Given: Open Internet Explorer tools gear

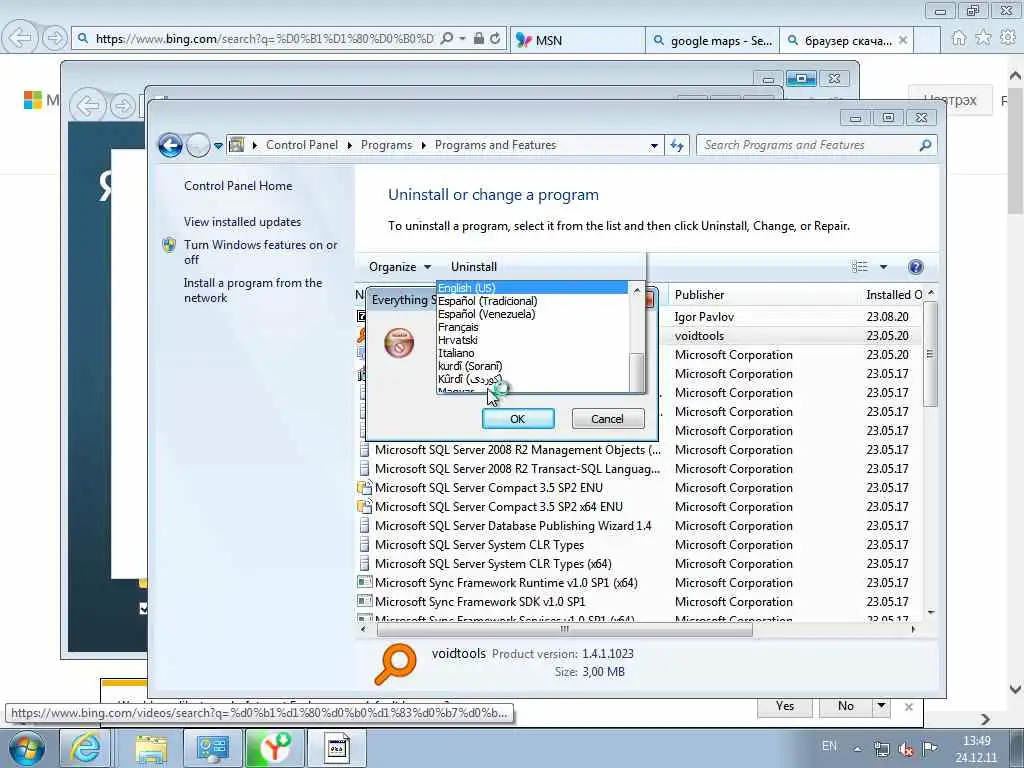Looking at the screenshot, I should 1008,39.
